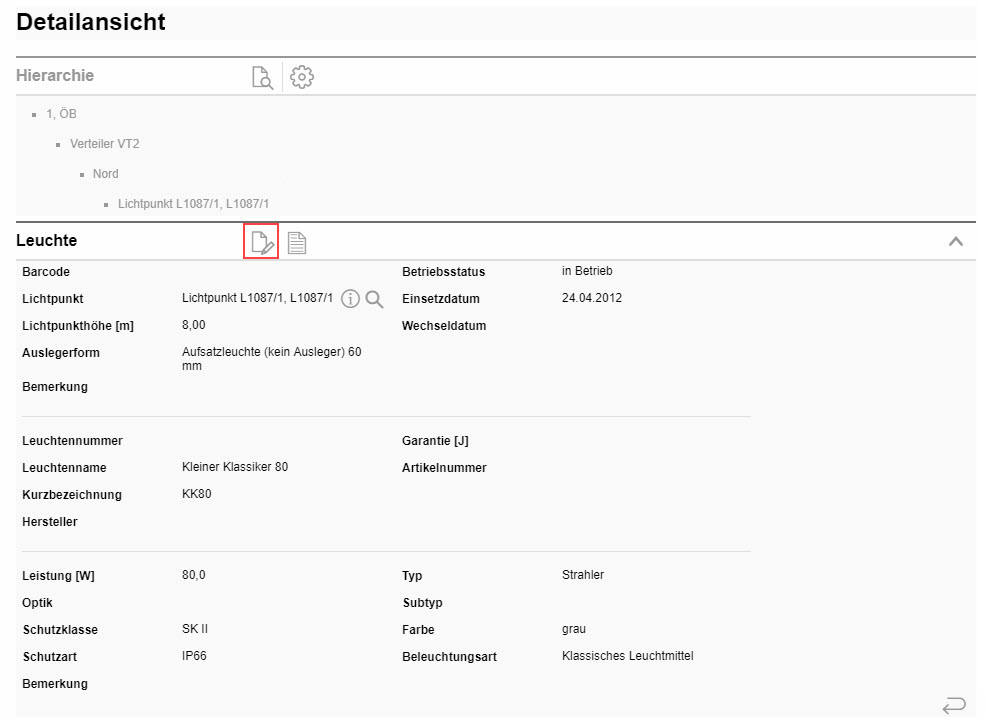The width and height of the screenshot is (1000, 717).
Task: Click the Hierarchie section header
Action: pyautogui.click(x=55, y=75)
